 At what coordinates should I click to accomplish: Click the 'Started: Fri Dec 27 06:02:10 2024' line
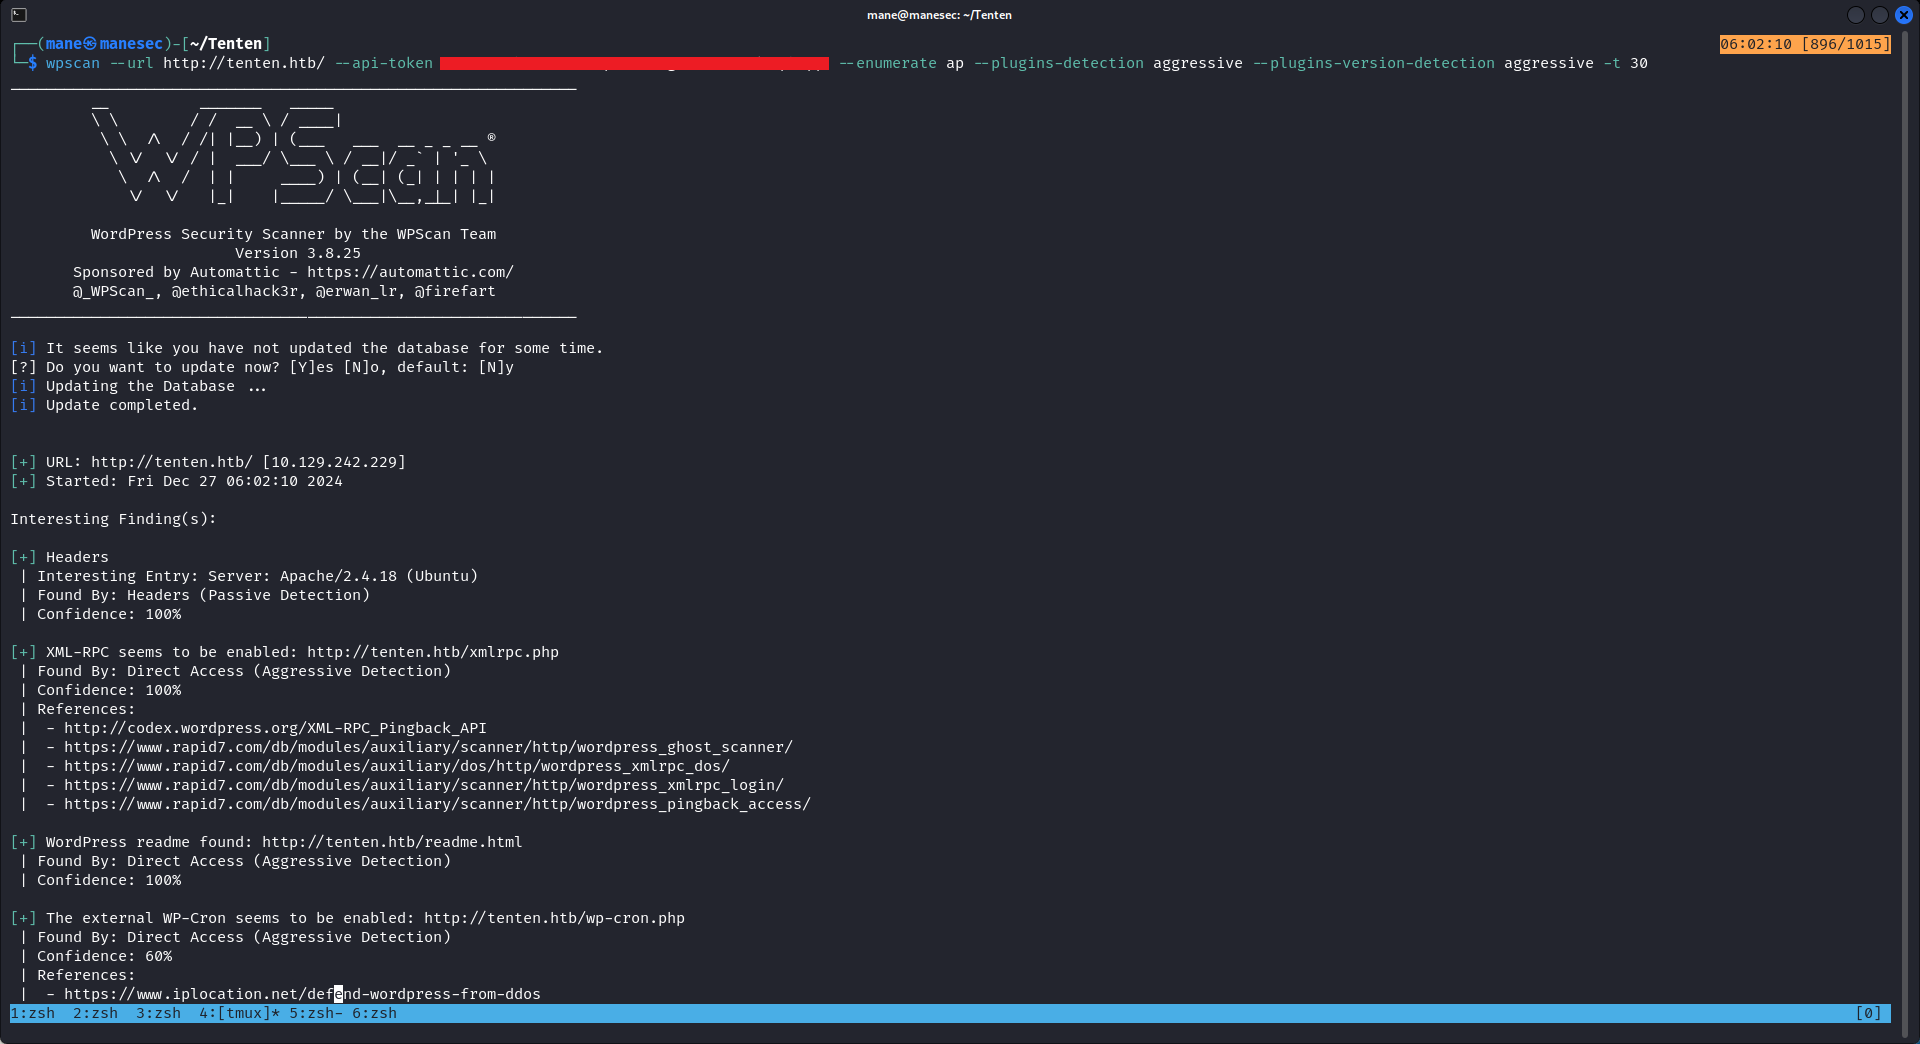(x=194, y=481)
